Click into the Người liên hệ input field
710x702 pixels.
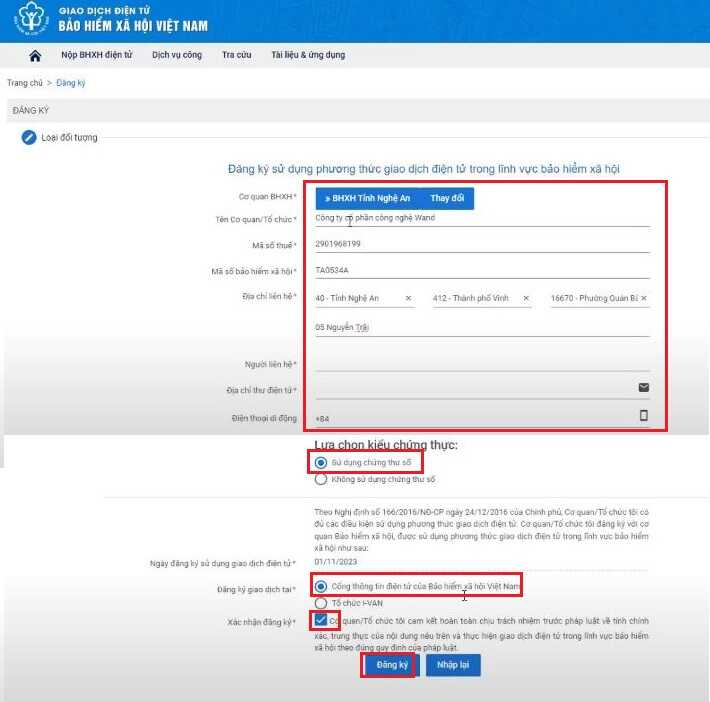click(x=482, y=363)
